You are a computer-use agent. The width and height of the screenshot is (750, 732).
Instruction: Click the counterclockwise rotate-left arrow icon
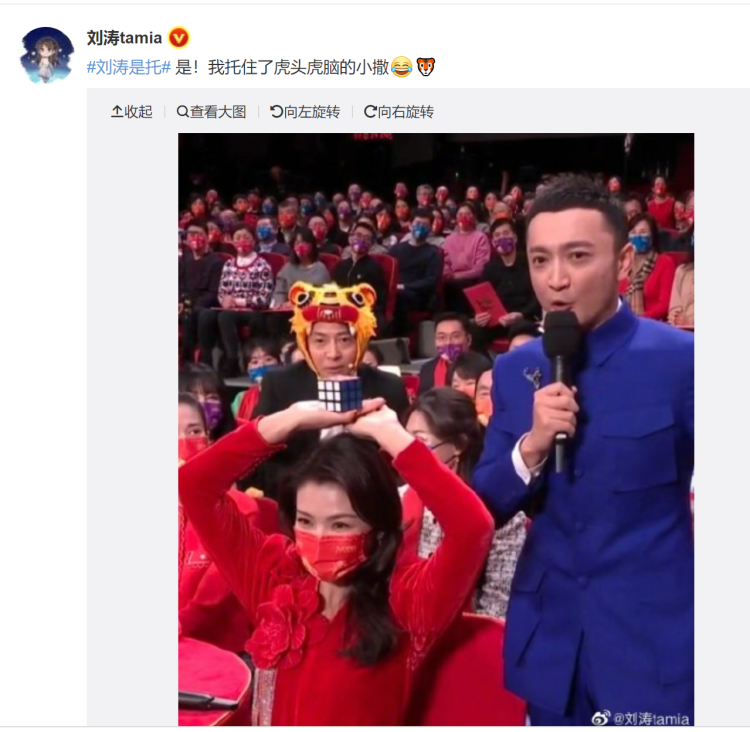click(276, 112)
